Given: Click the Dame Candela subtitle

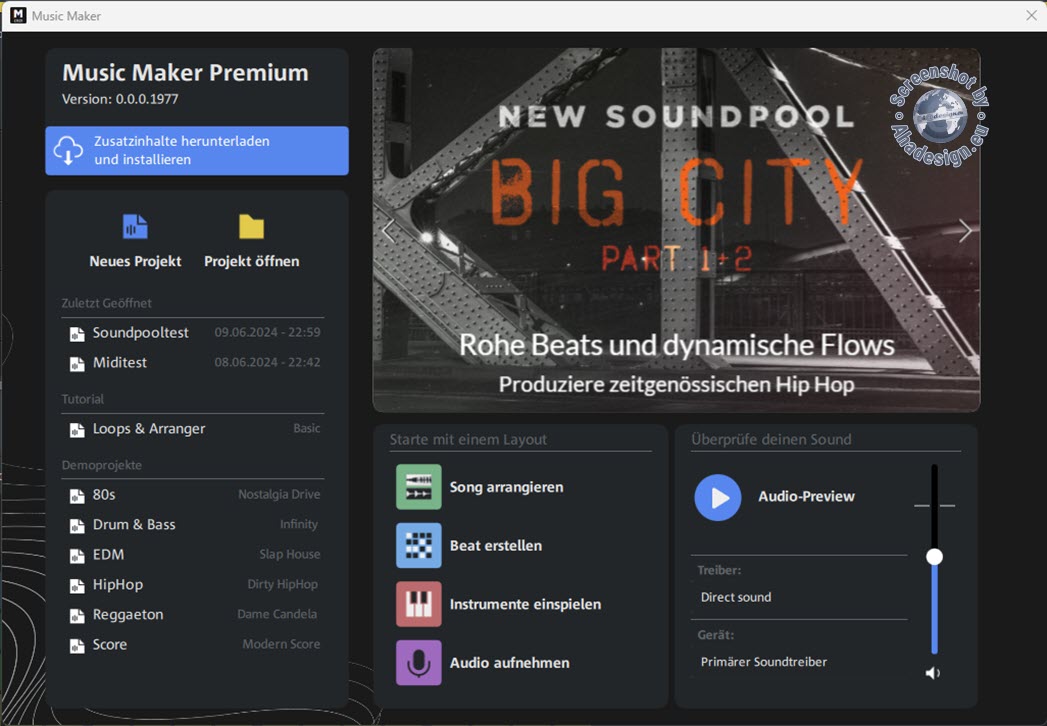Looking at the screenshot, I should (x=277, y=614).
